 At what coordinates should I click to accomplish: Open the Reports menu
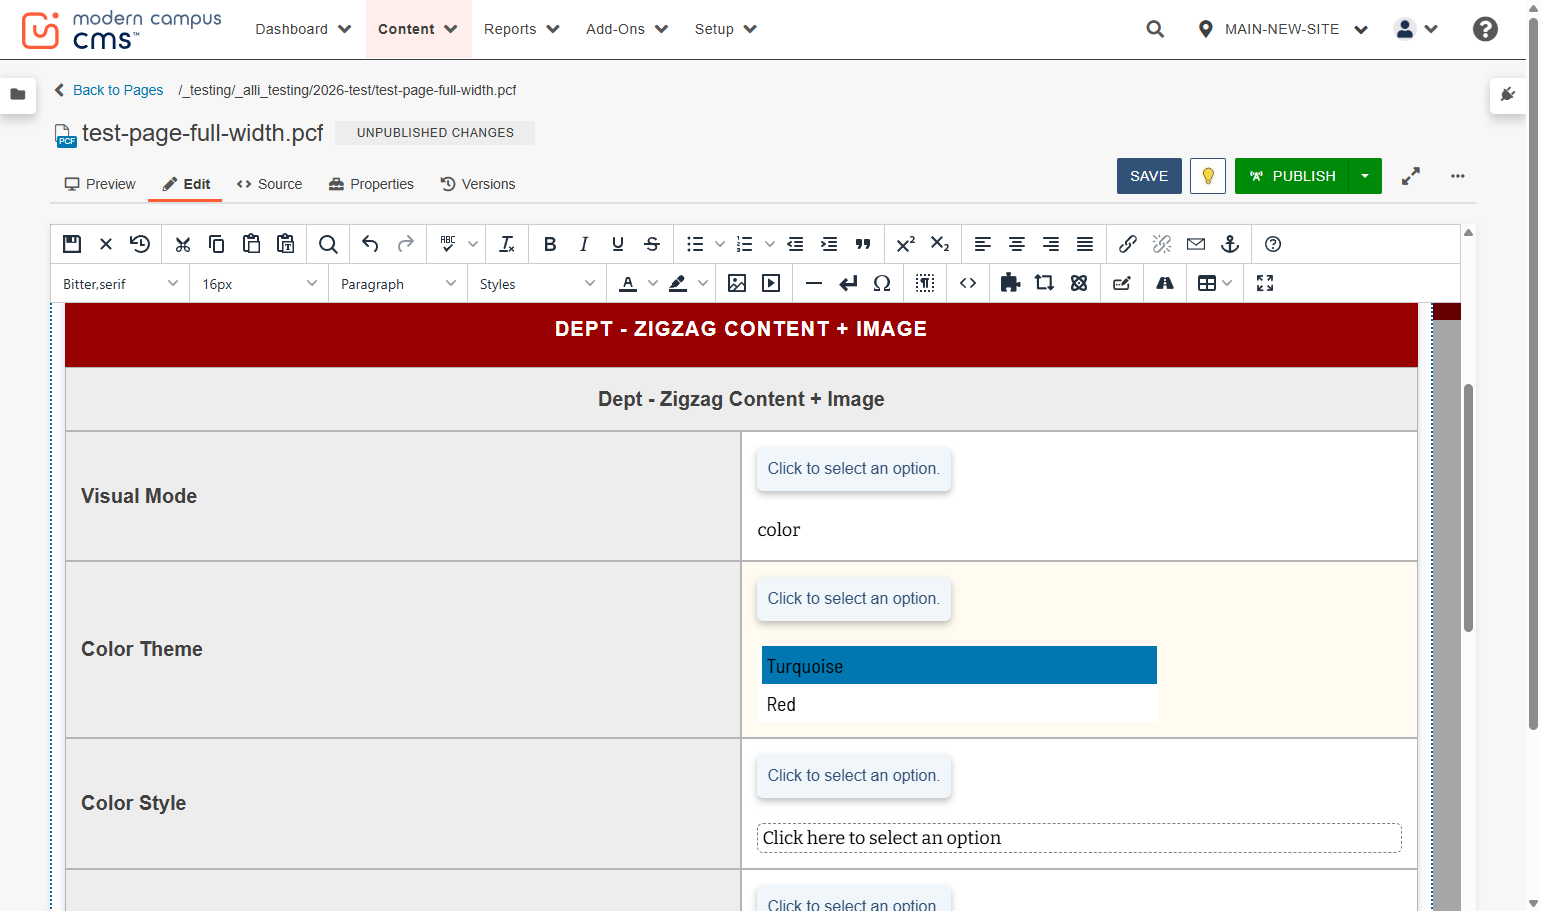coord(522,29)
